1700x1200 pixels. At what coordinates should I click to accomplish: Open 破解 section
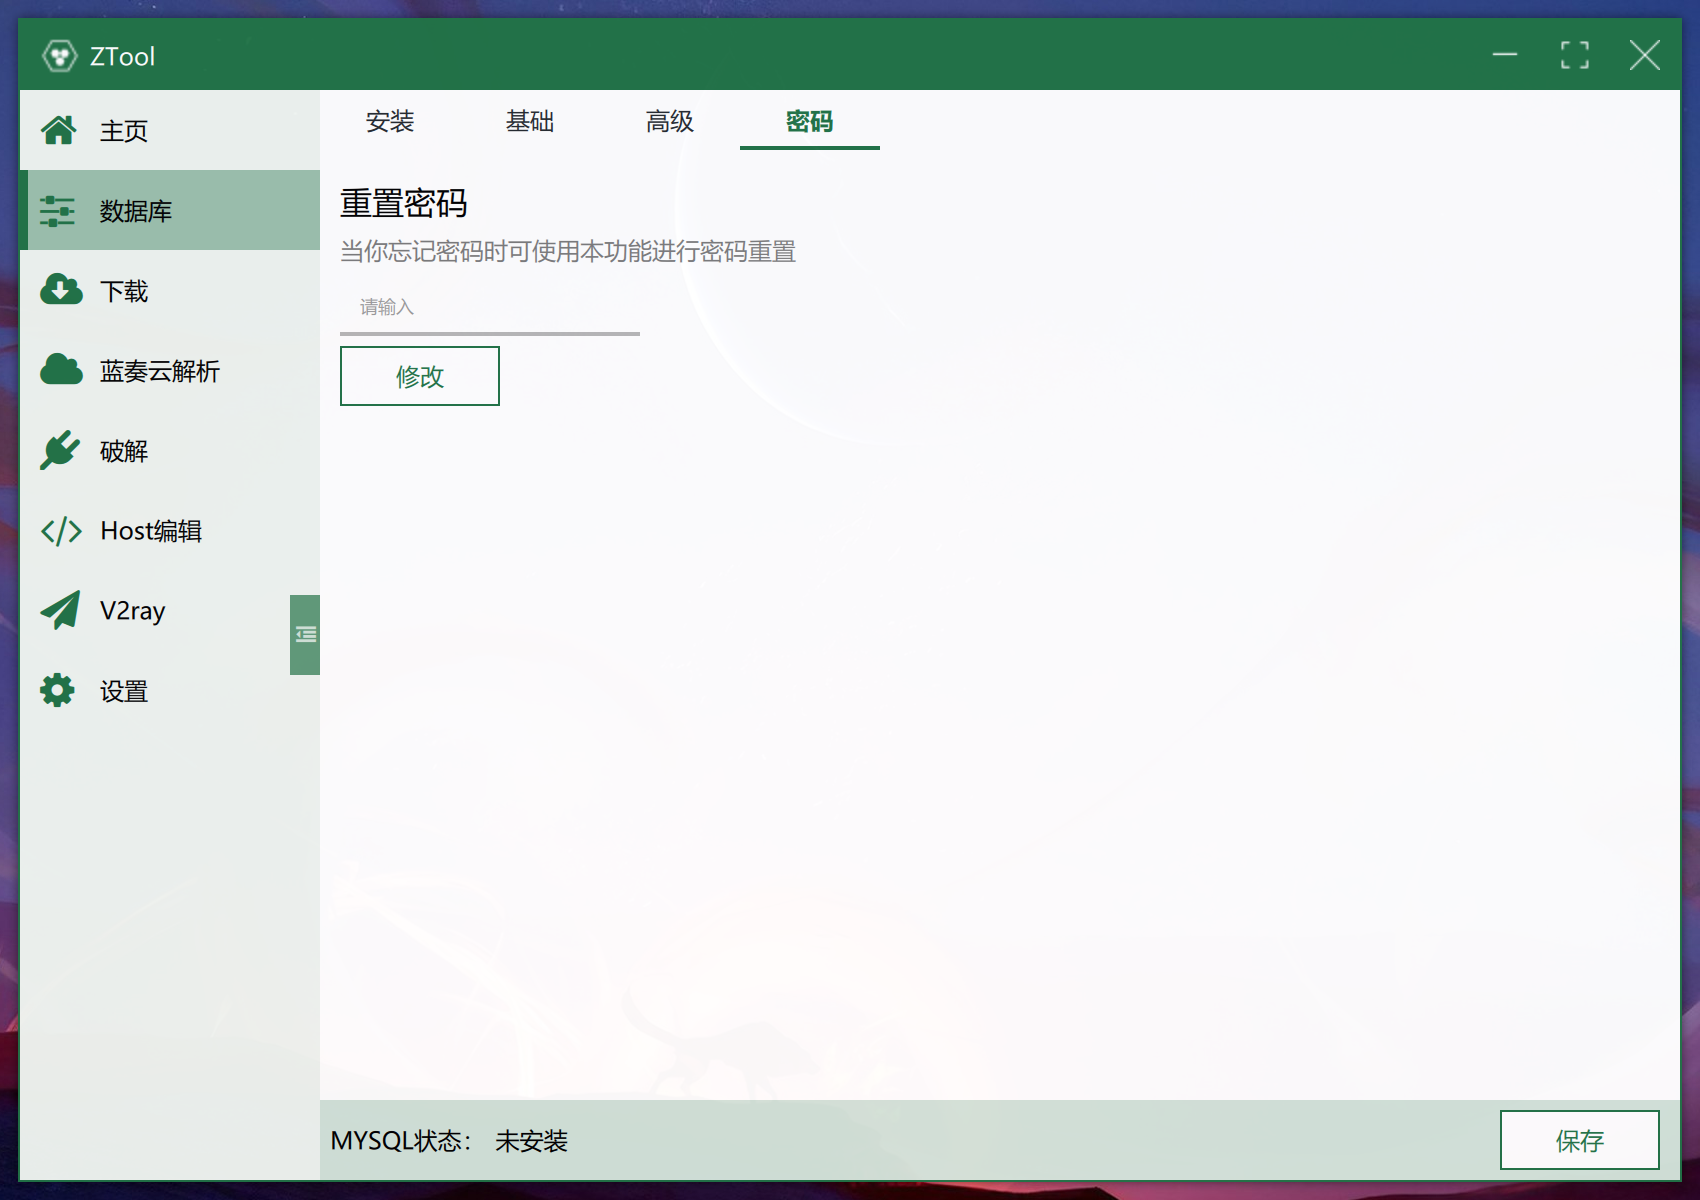(x=170, y=450)
